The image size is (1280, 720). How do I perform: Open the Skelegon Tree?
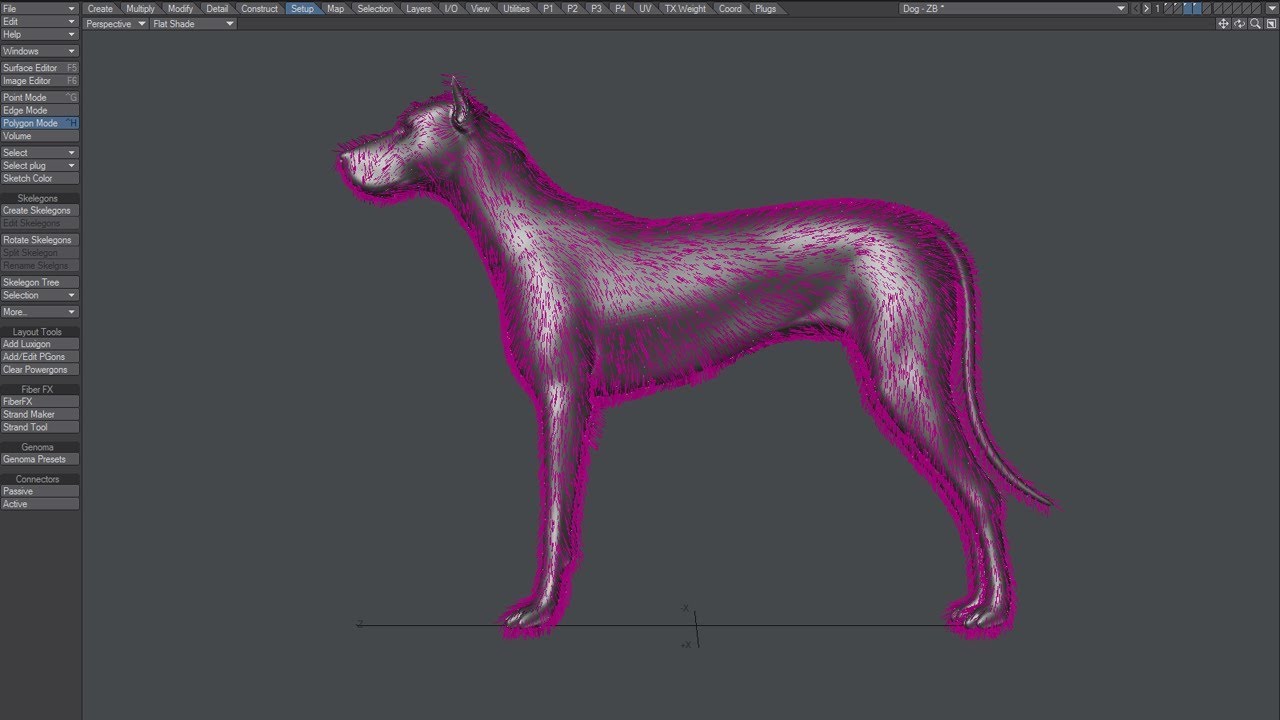[40, 283]
